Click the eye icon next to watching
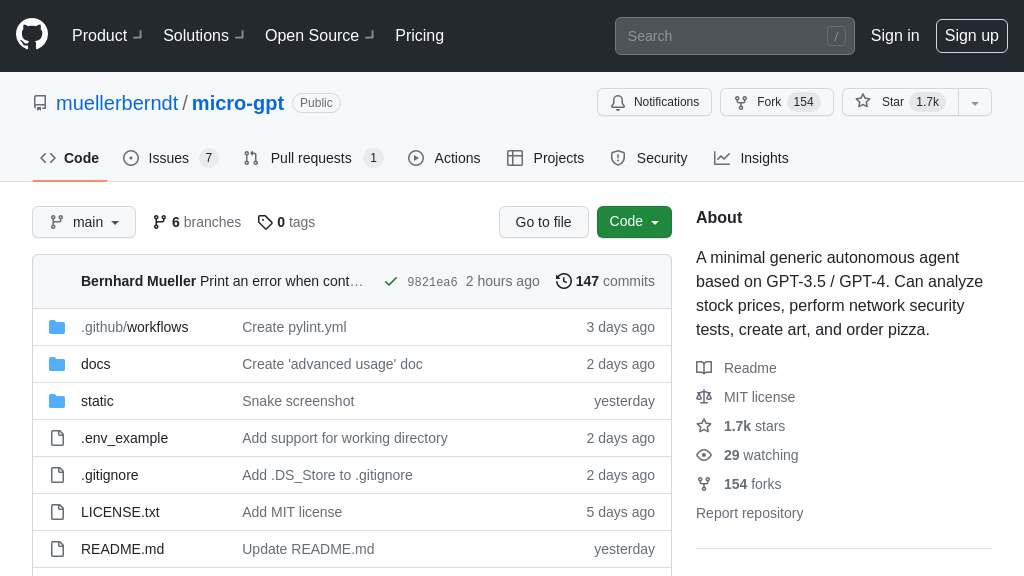 coord(704,455)
